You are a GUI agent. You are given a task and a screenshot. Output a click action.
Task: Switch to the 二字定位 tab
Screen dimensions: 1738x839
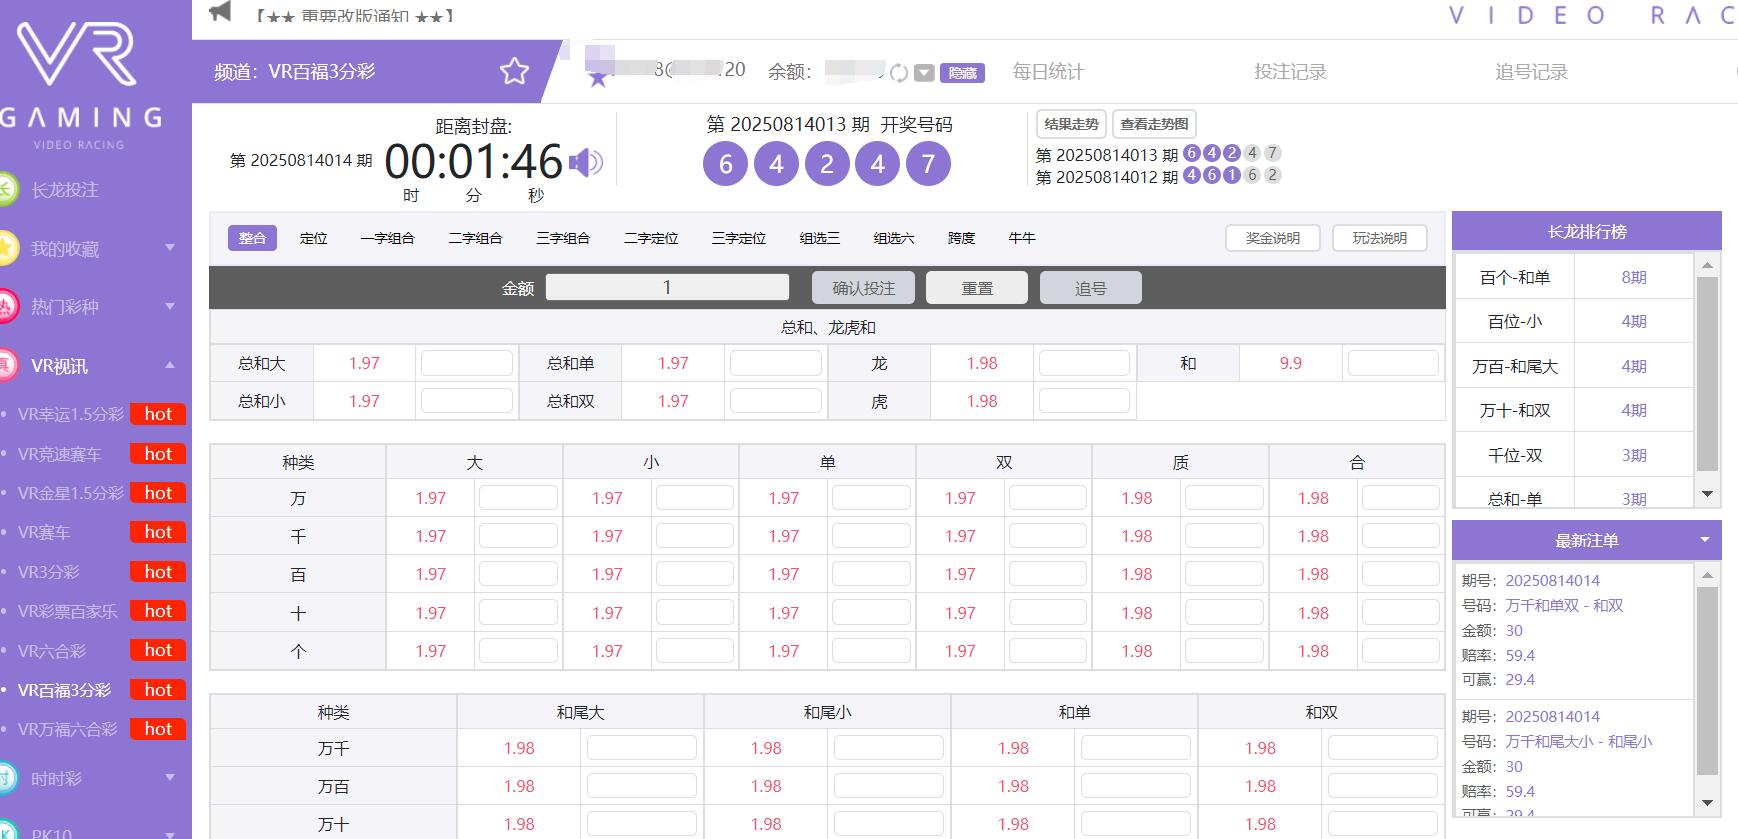[651, 238]
